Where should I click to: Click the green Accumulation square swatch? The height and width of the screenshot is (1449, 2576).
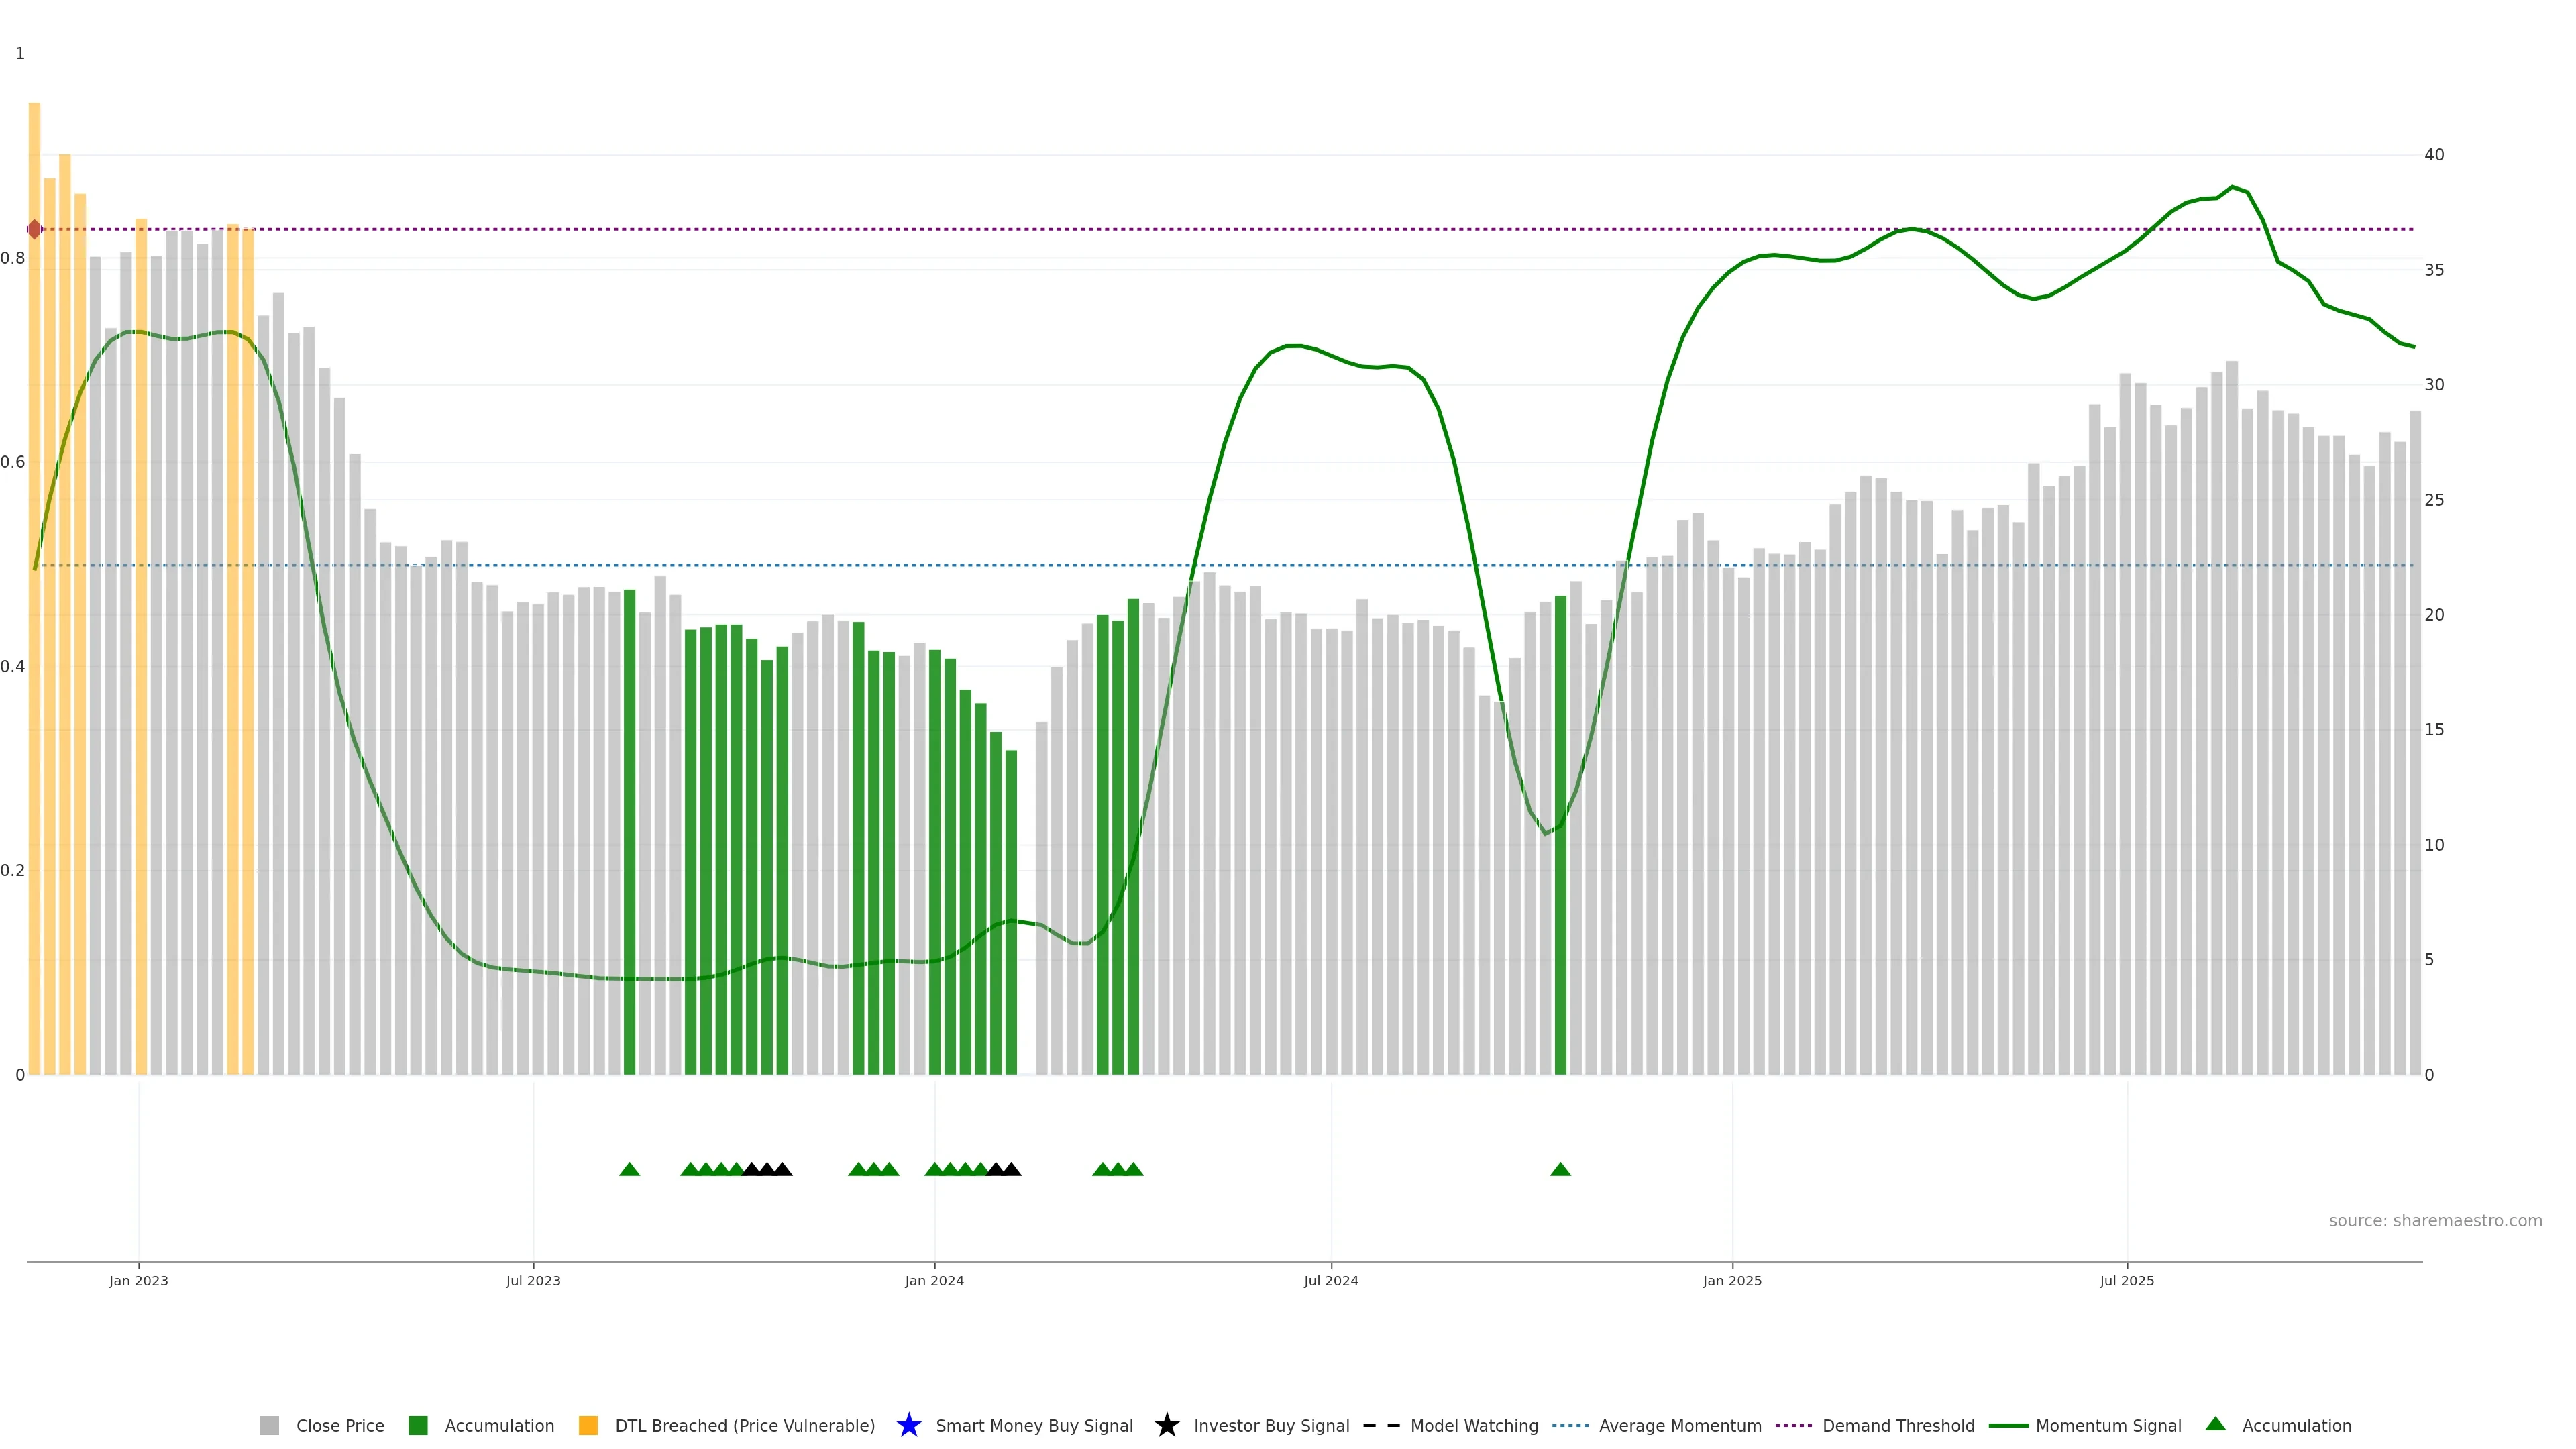[418, 1425]
